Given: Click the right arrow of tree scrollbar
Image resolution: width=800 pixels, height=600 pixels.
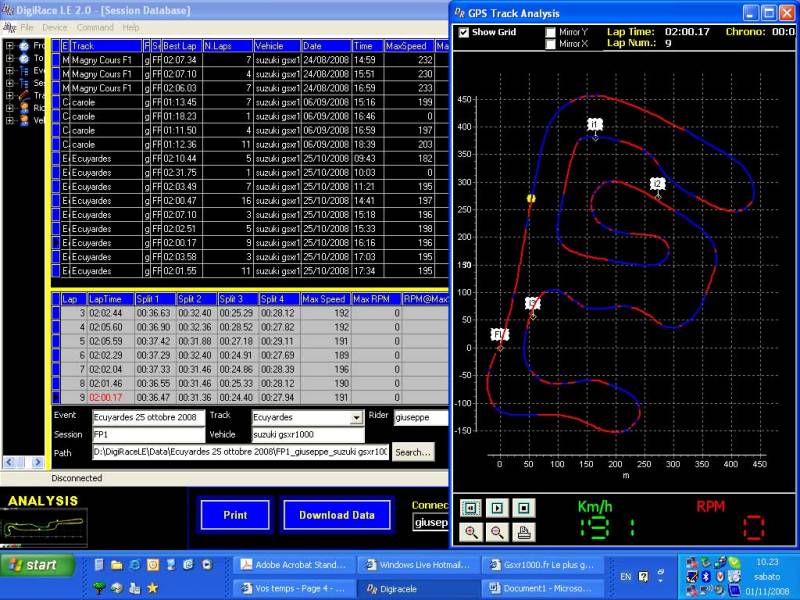Looking at the screenshot, I should tap(38, 462).
